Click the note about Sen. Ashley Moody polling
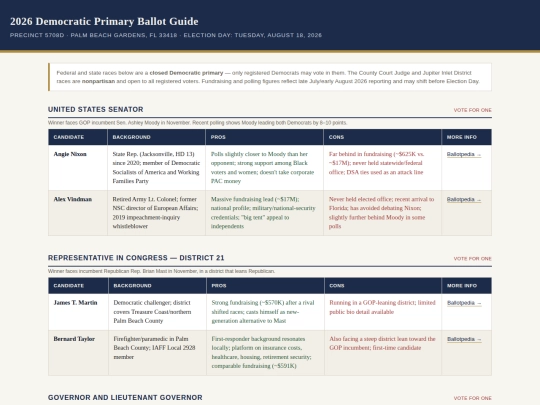The width and height of the screenshot is (540, 405). (x=197, y=123)
